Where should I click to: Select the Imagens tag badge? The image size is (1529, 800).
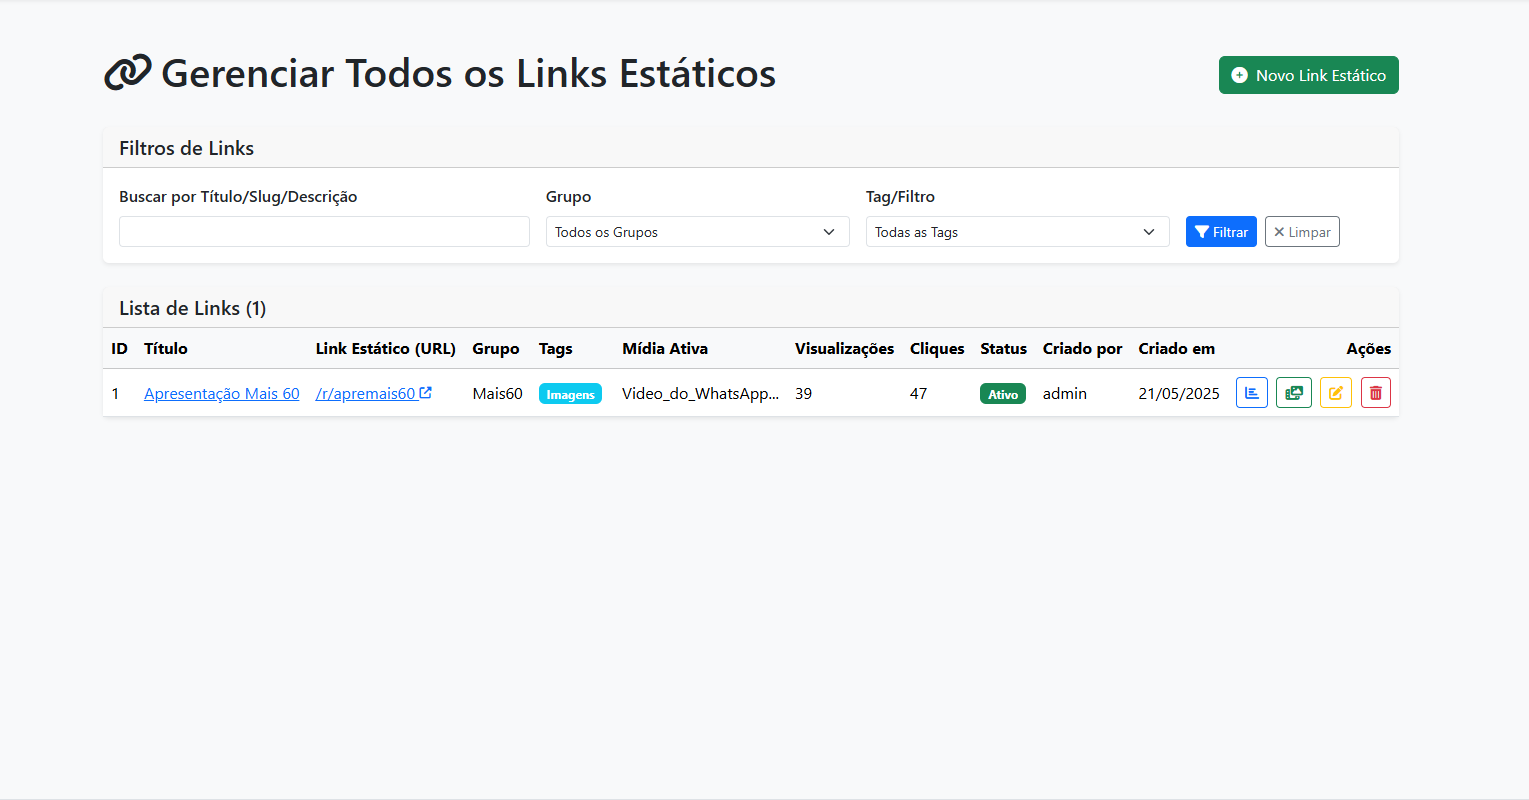pyautogui.click(x=570, y=394)
